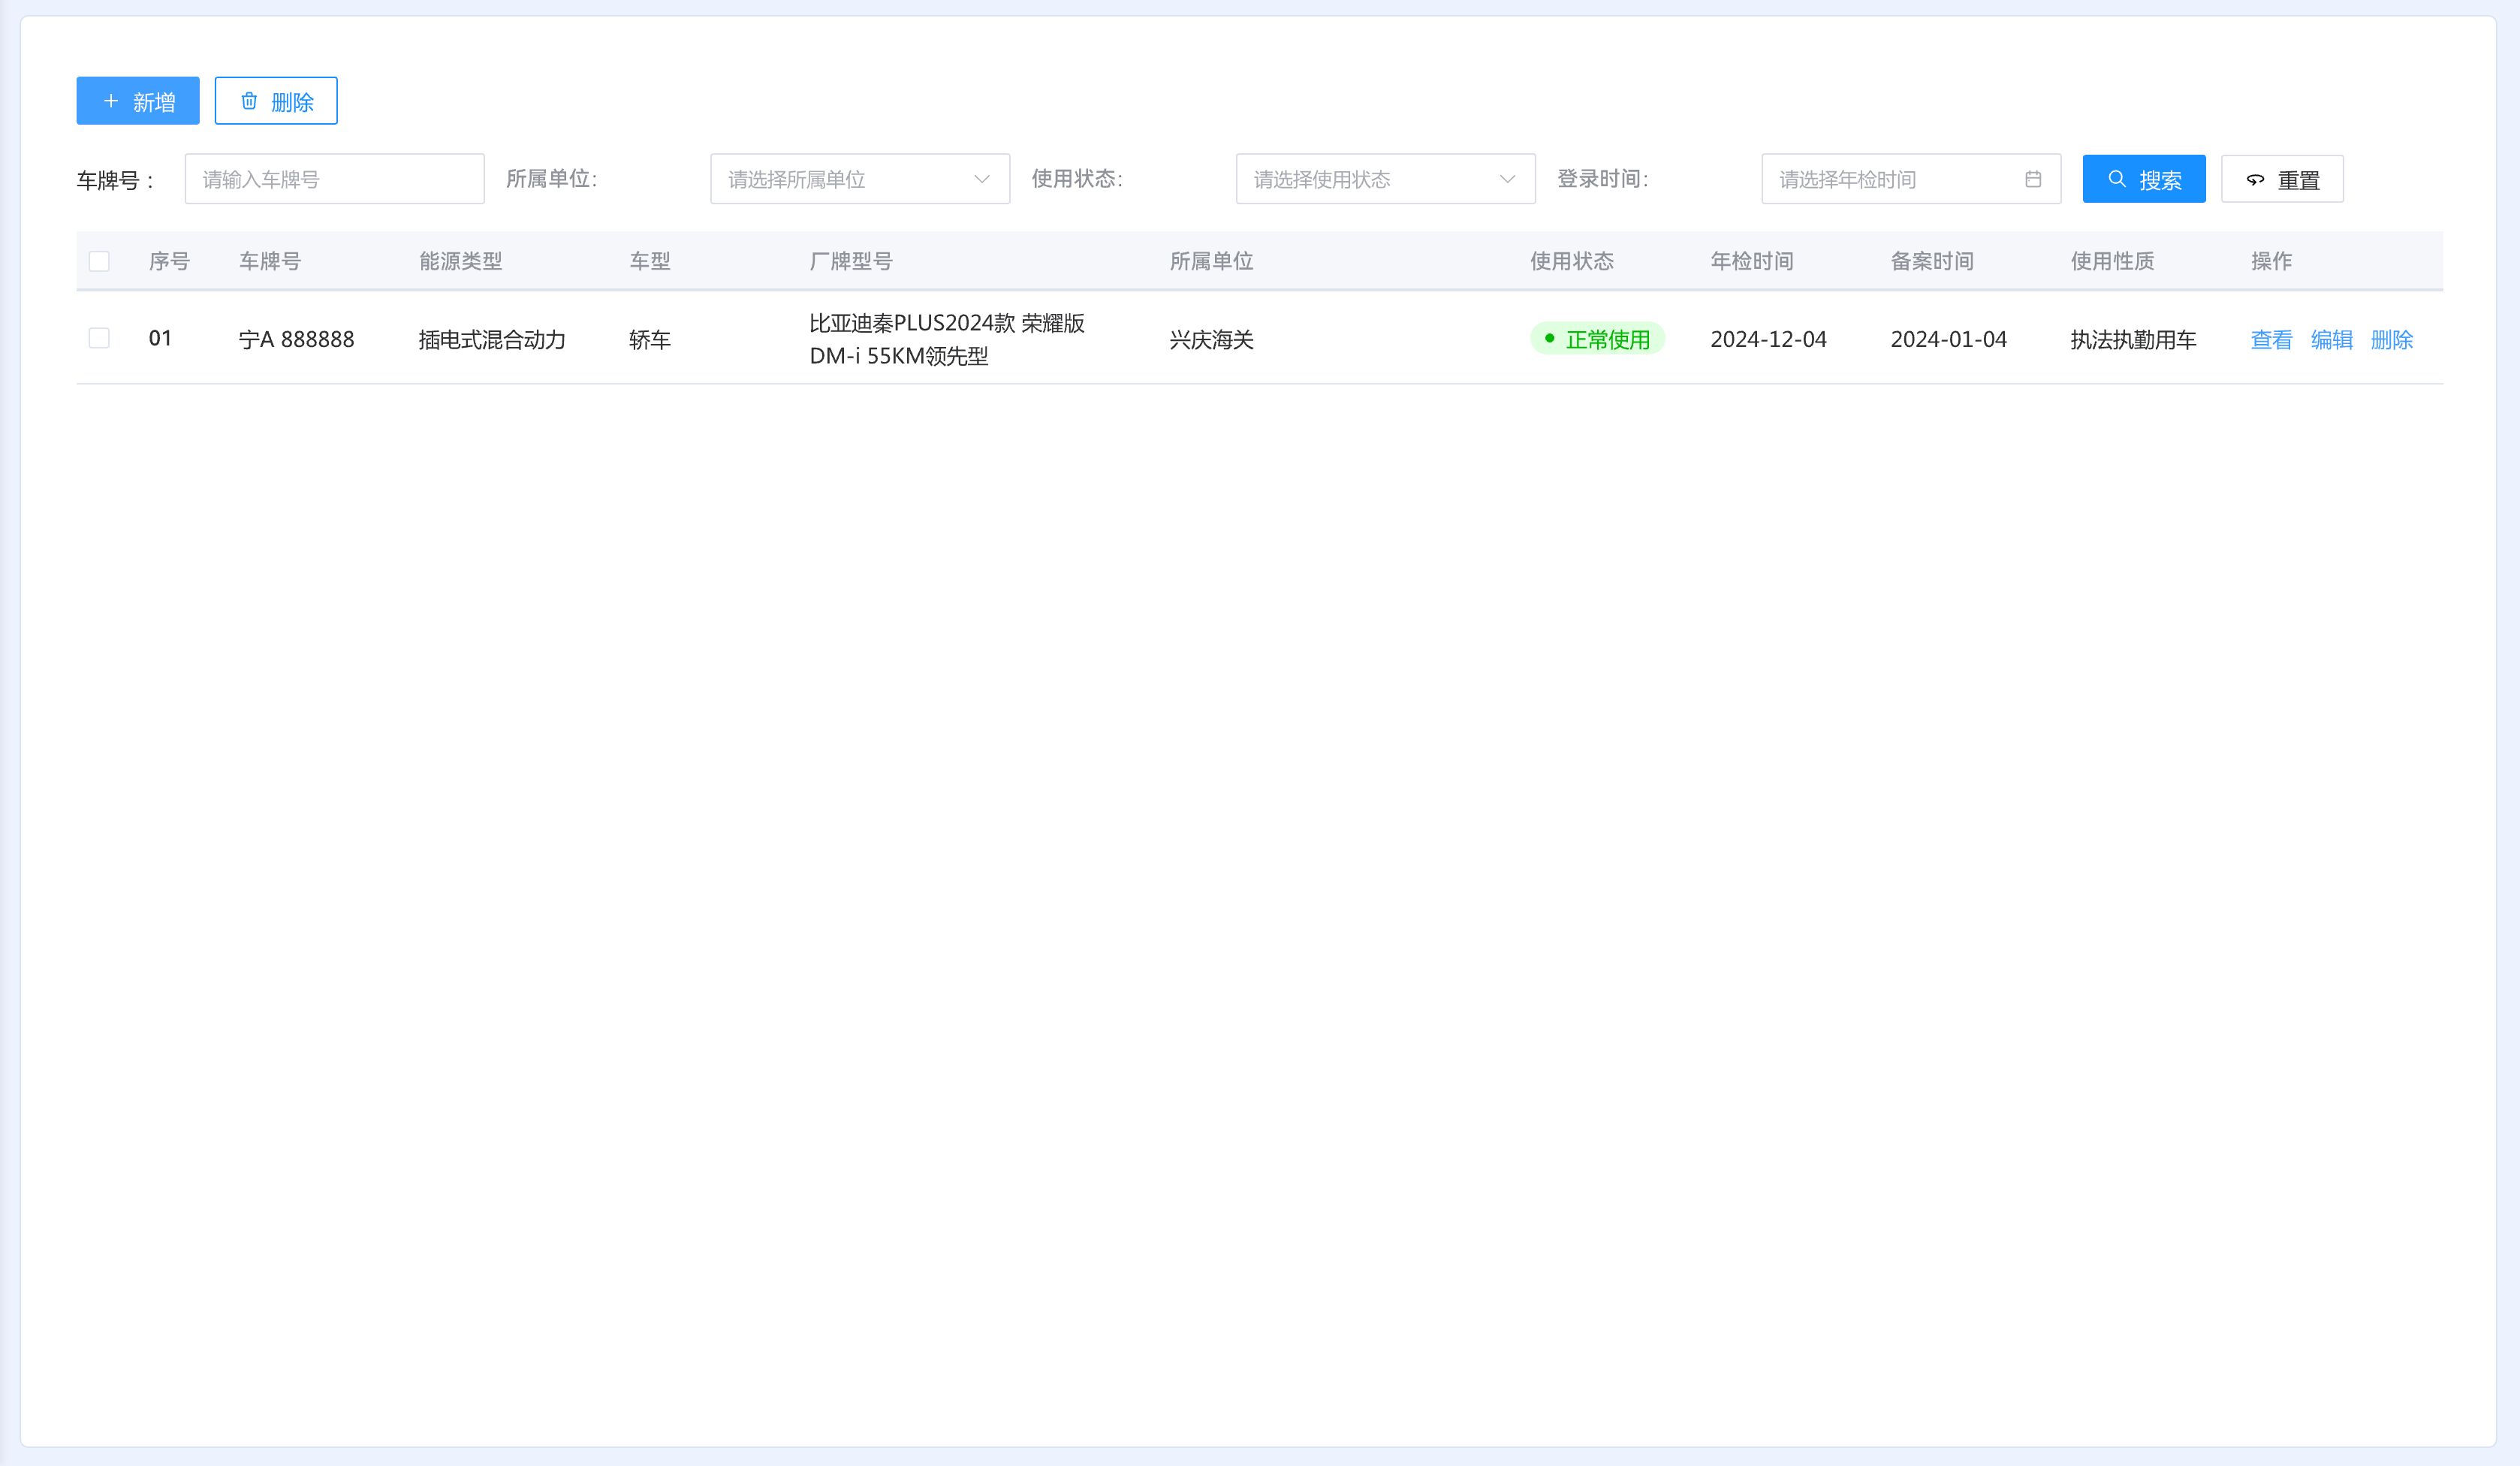Expand the 使用状态 dropdown arrow

click(1507, 179)
